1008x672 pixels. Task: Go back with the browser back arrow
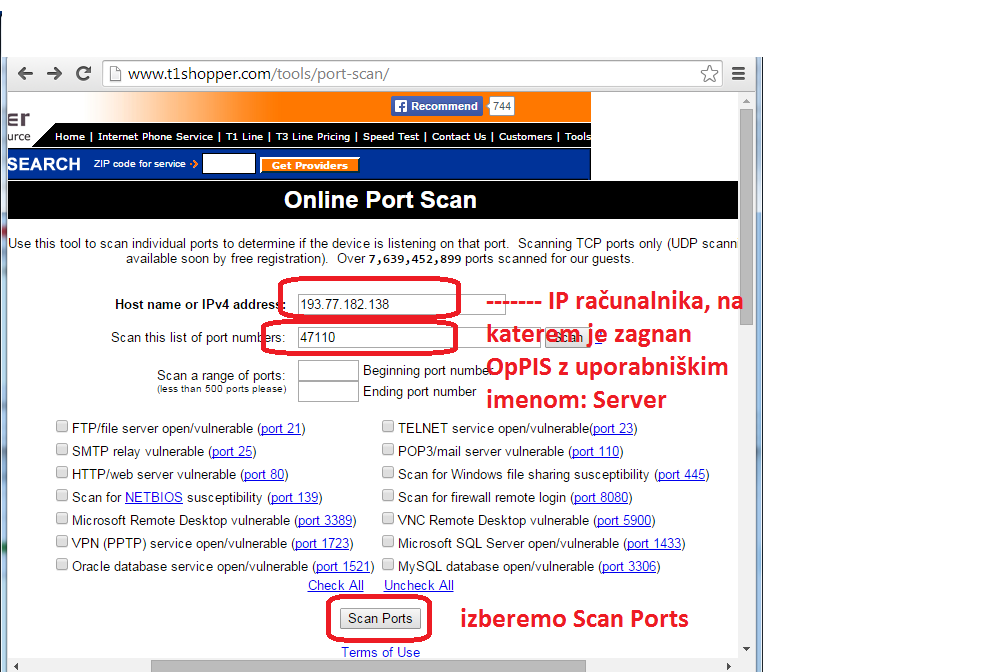(25, 73)
